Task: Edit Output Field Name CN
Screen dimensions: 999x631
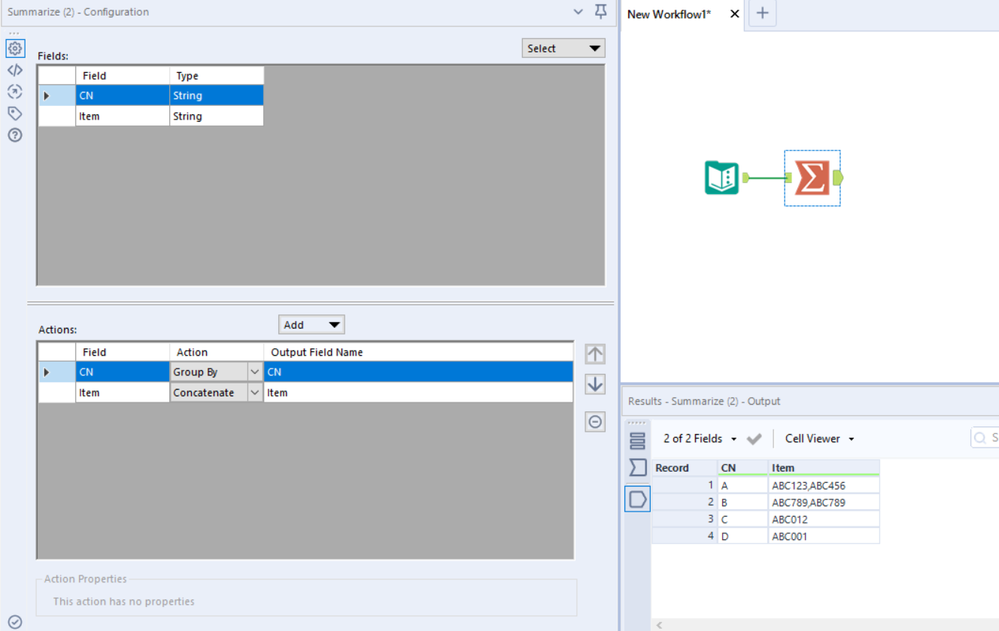Action: click(x=418, y=372)
